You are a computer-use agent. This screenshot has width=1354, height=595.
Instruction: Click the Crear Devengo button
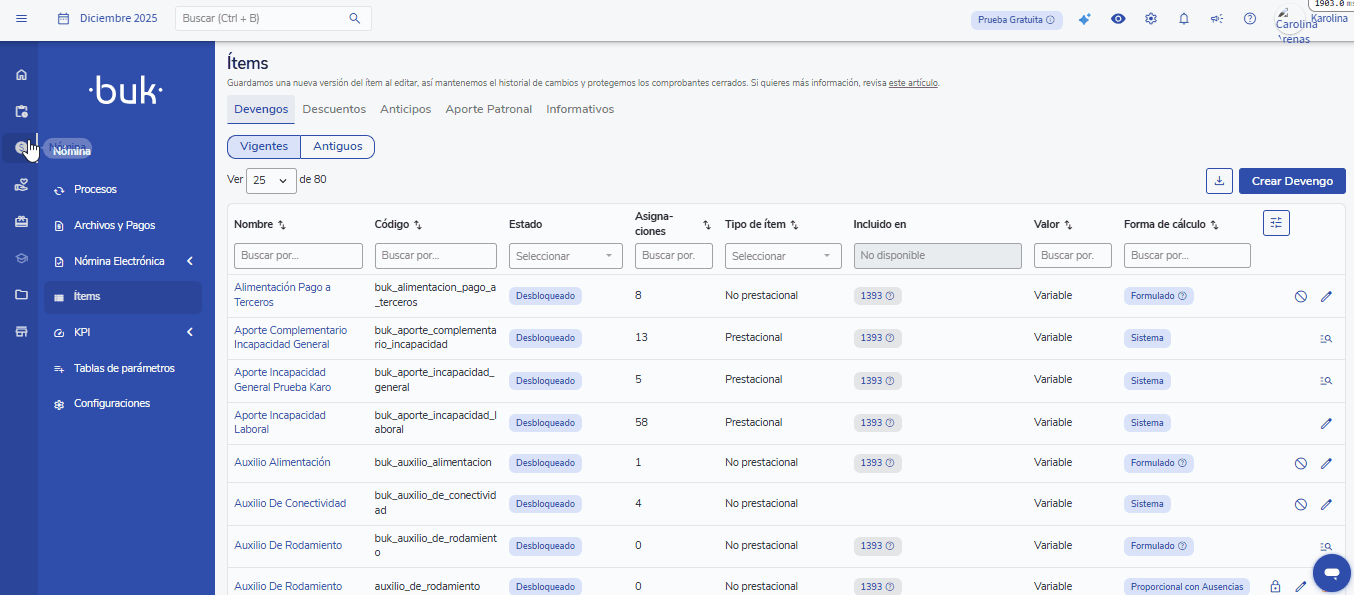(1292, 181)
